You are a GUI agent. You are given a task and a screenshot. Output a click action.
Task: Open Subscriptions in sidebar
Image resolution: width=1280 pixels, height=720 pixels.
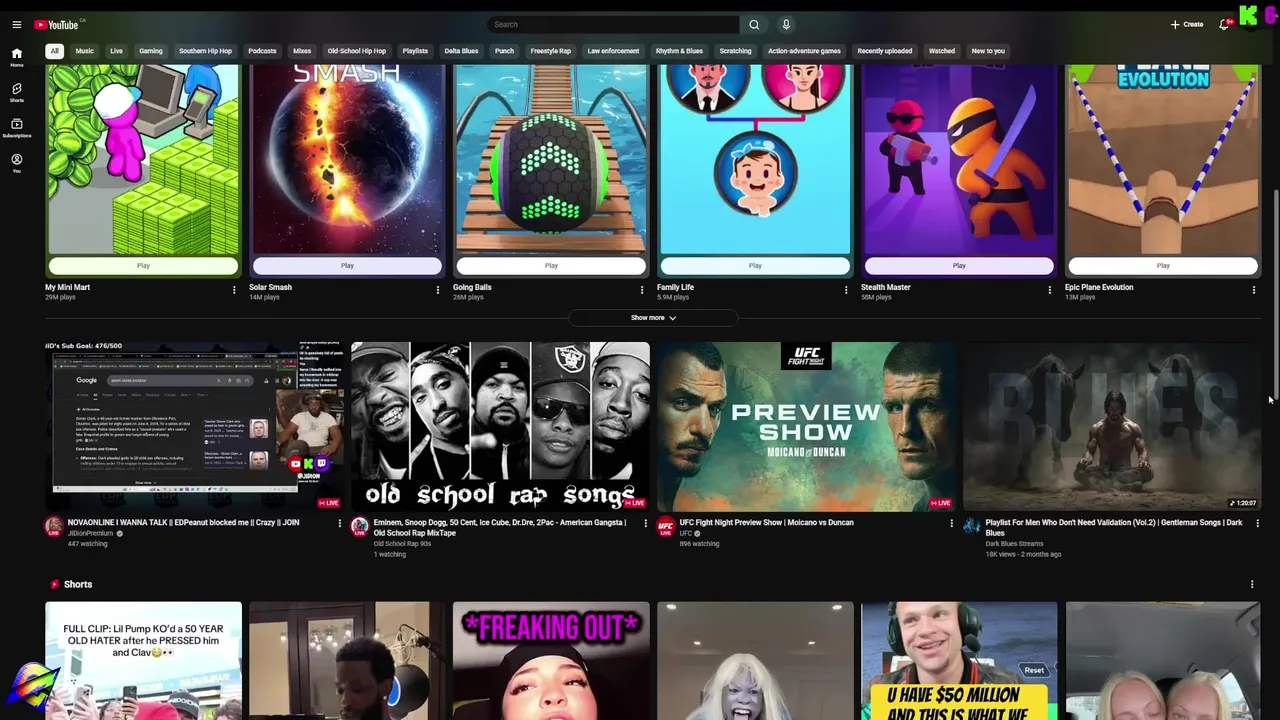point(16,128)
